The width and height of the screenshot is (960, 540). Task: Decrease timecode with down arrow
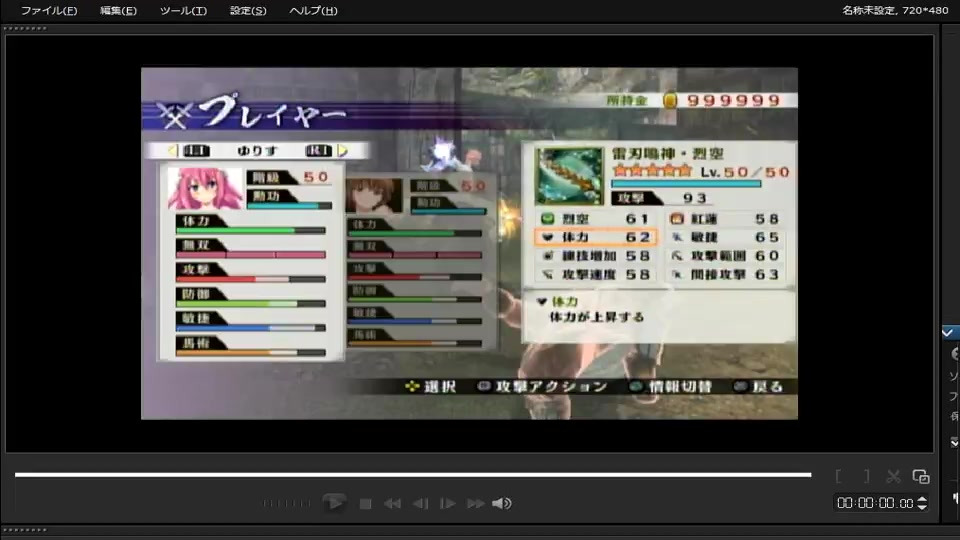922,508
